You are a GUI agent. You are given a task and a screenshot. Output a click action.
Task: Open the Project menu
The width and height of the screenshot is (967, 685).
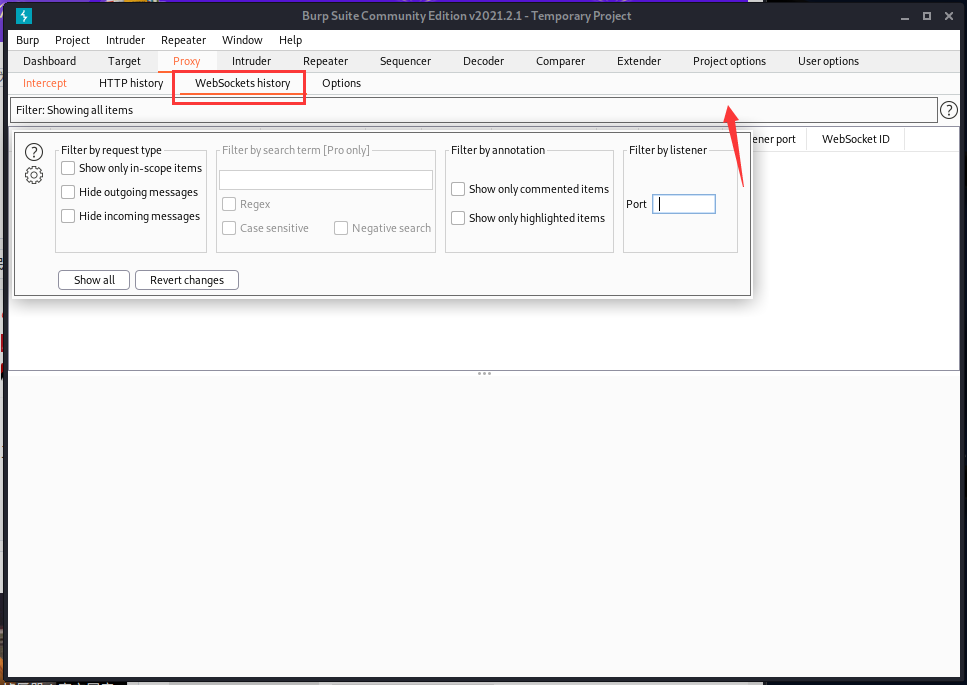click(x=72, y=40)
